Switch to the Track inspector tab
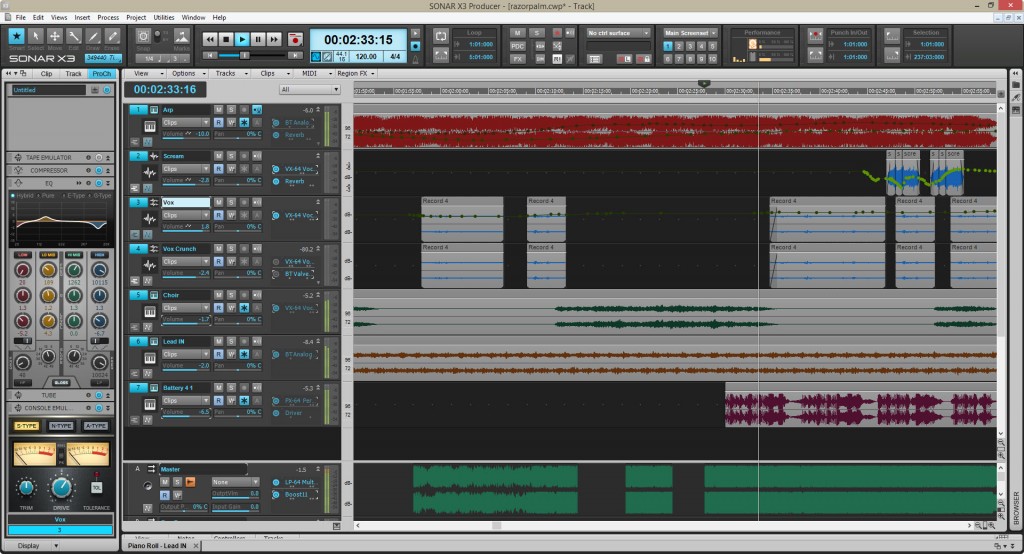1024x554 pixels. tap(73, 74)
